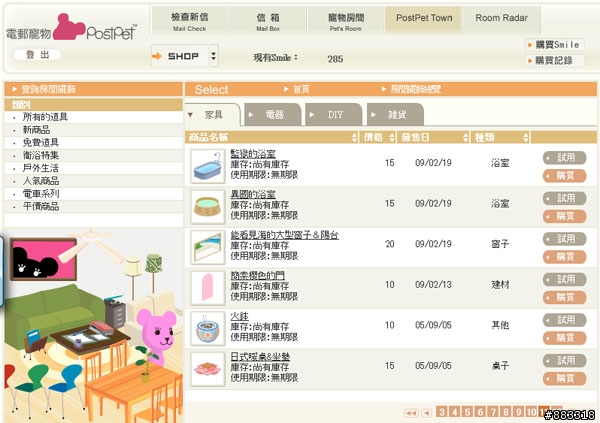Viewport: 600px width, 423px height.
Task: Click pink bear in room preview
Action: [x=157, y=336]
